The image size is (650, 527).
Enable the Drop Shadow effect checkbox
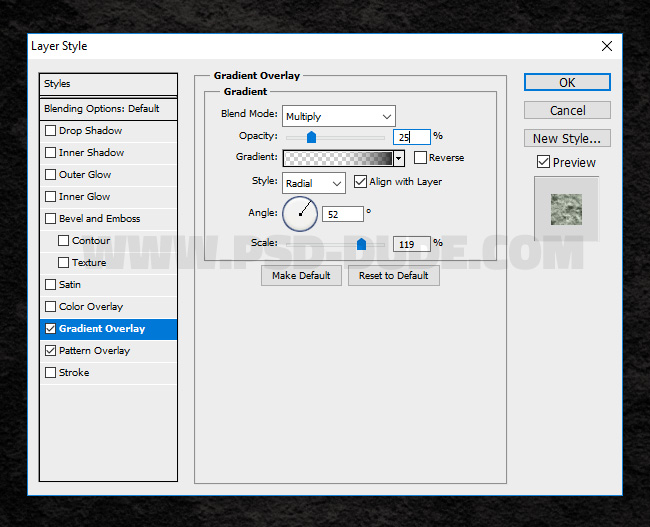tap(50, 131)
